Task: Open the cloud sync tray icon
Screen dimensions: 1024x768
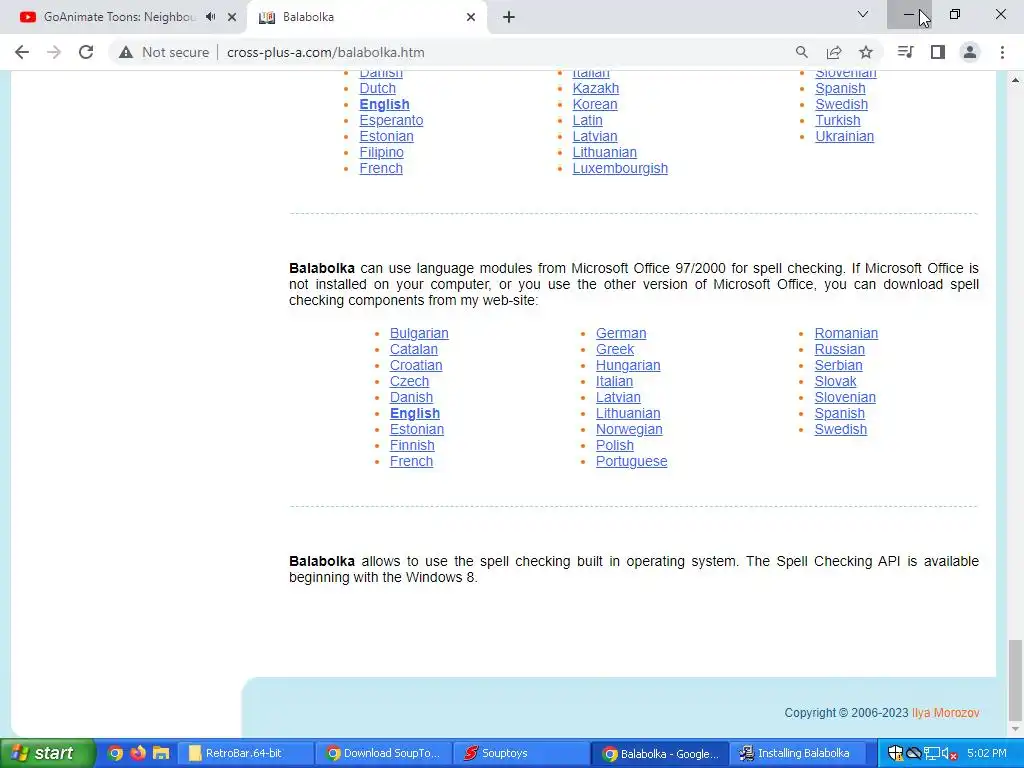Action: pyautogui.click(x=914, y=754)
